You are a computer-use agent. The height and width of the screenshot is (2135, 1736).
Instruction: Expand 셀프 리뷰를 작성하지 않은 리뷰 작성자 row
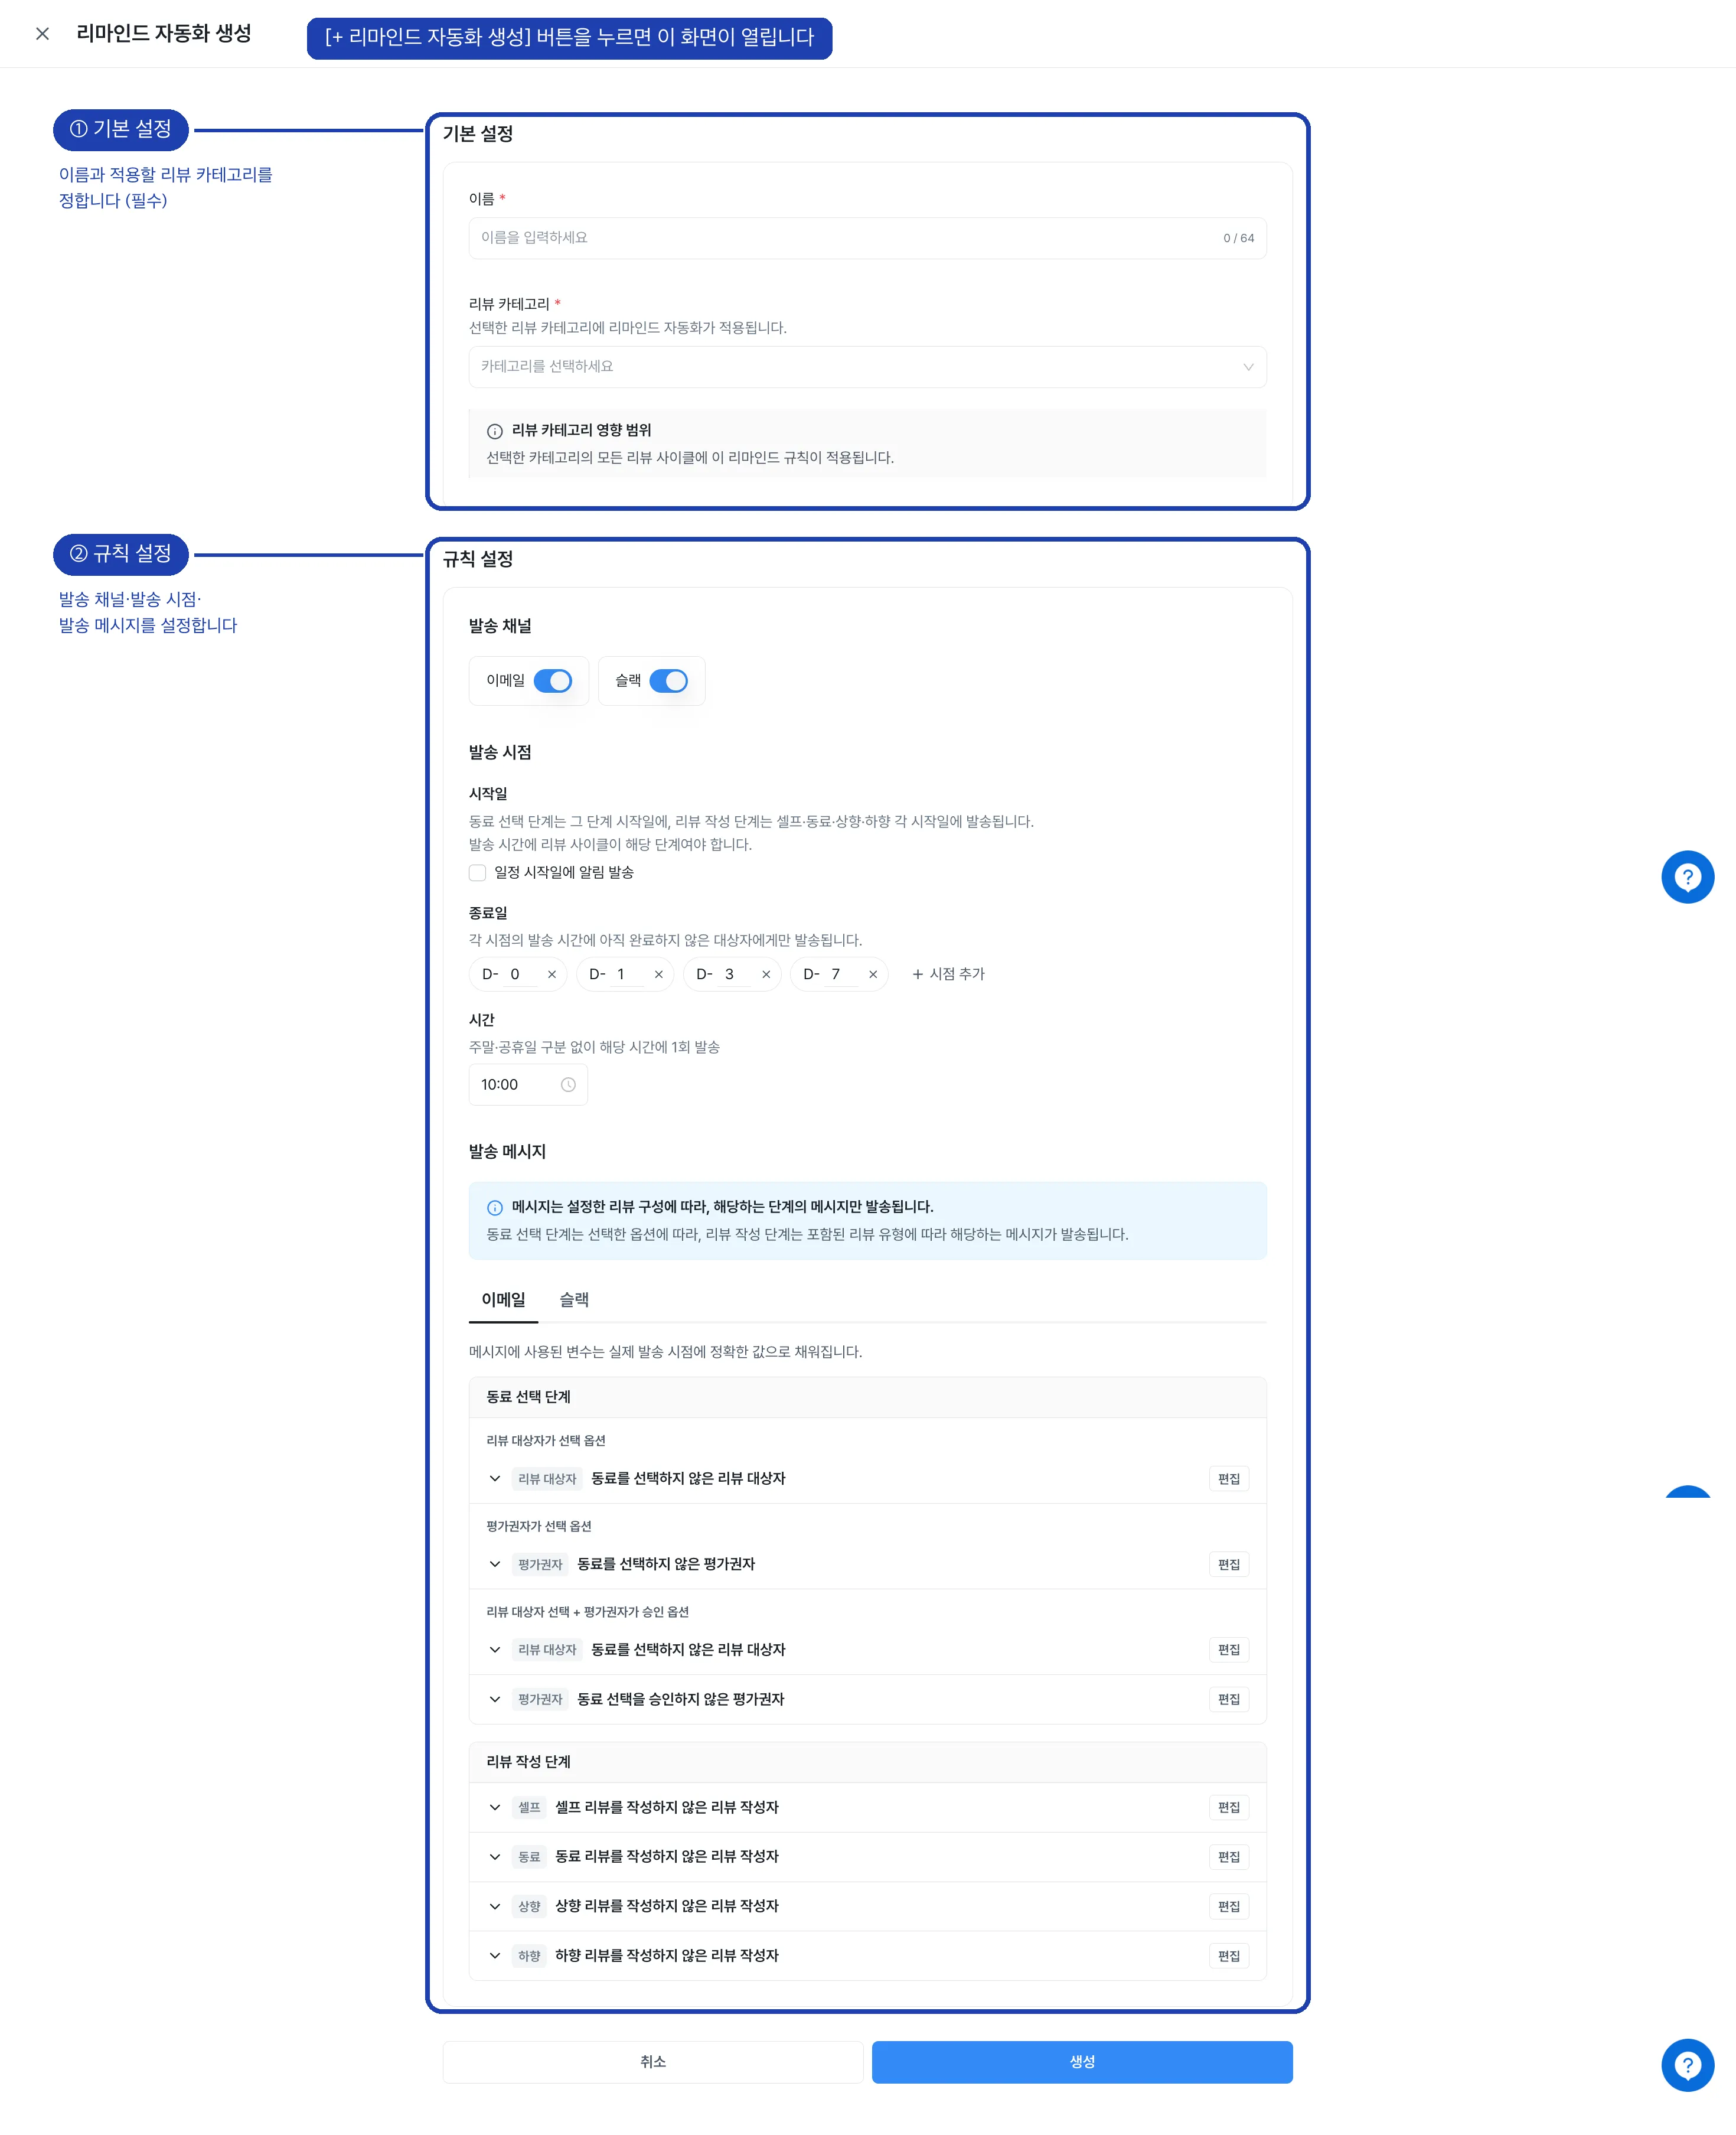pyautogui.click(x=494, y=1808)
